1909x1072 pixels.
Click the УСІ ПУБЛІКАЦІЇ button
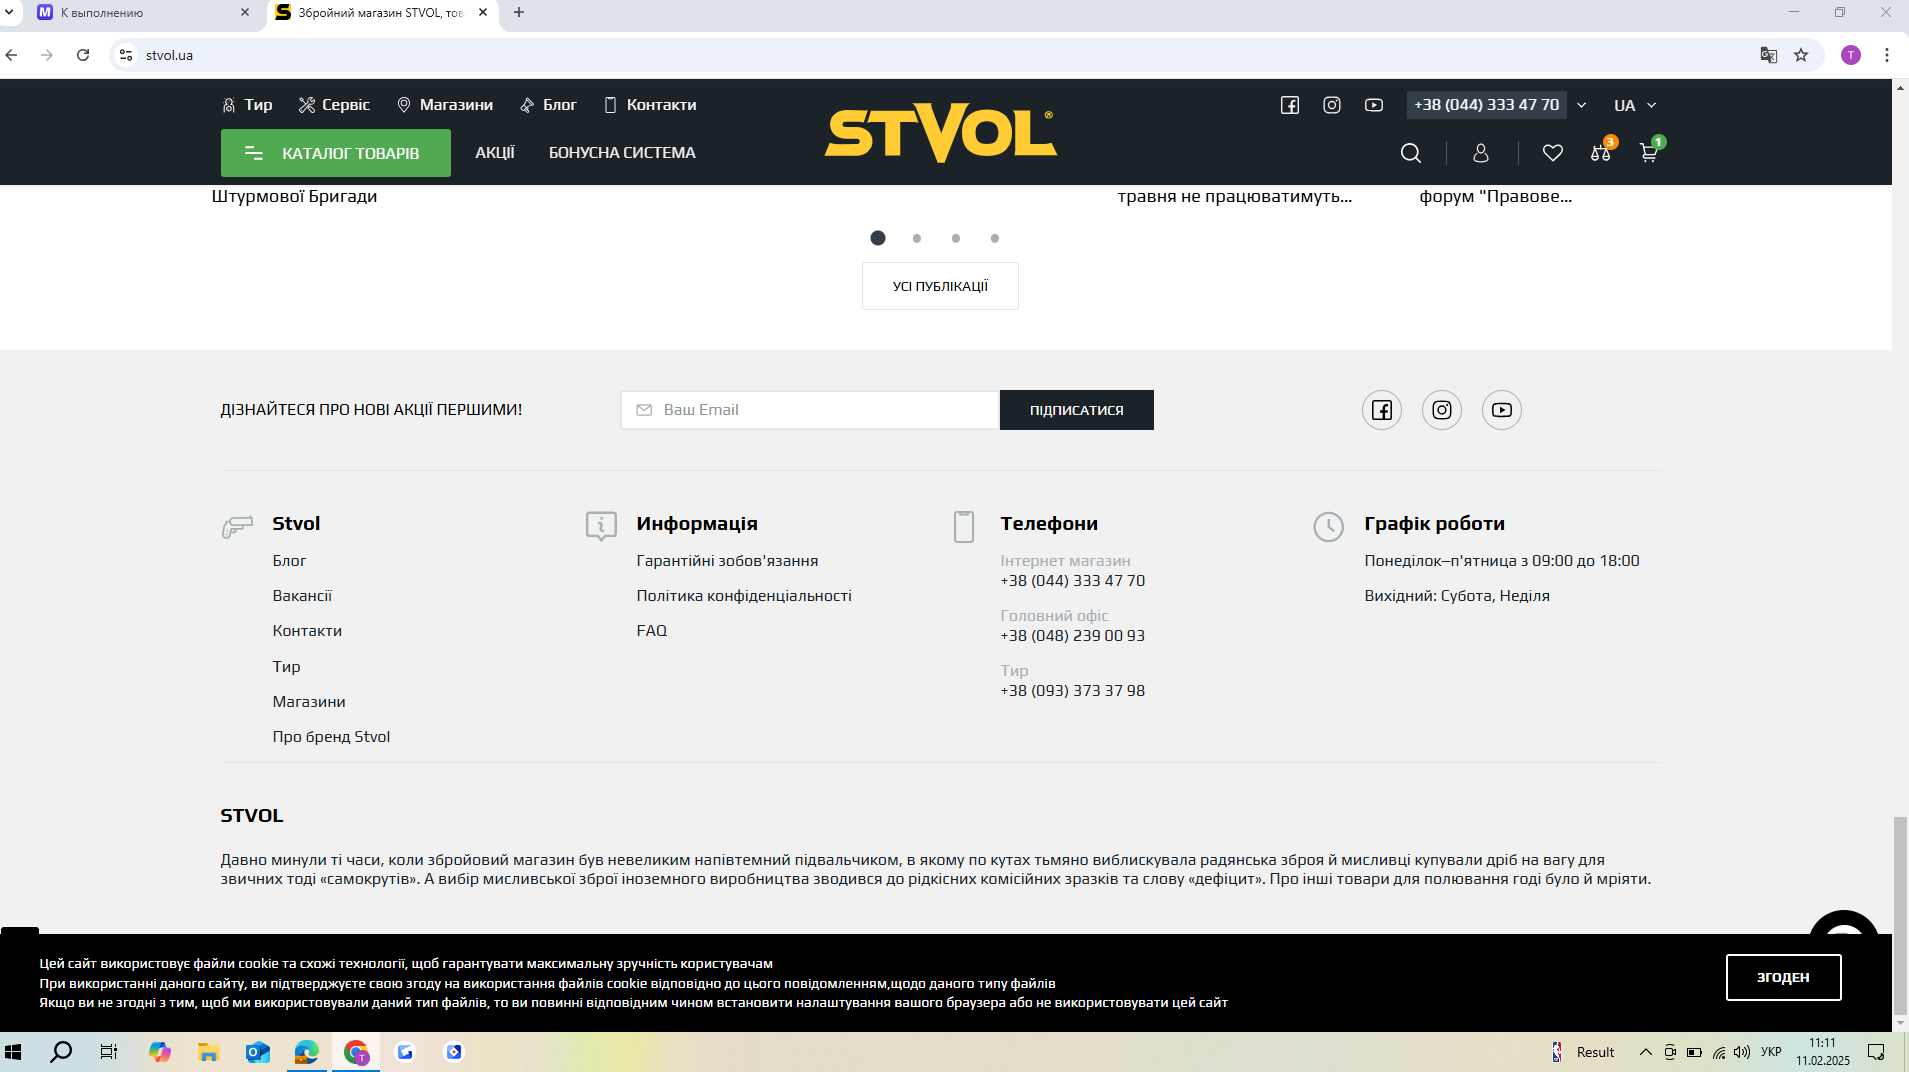coord(940,286)
